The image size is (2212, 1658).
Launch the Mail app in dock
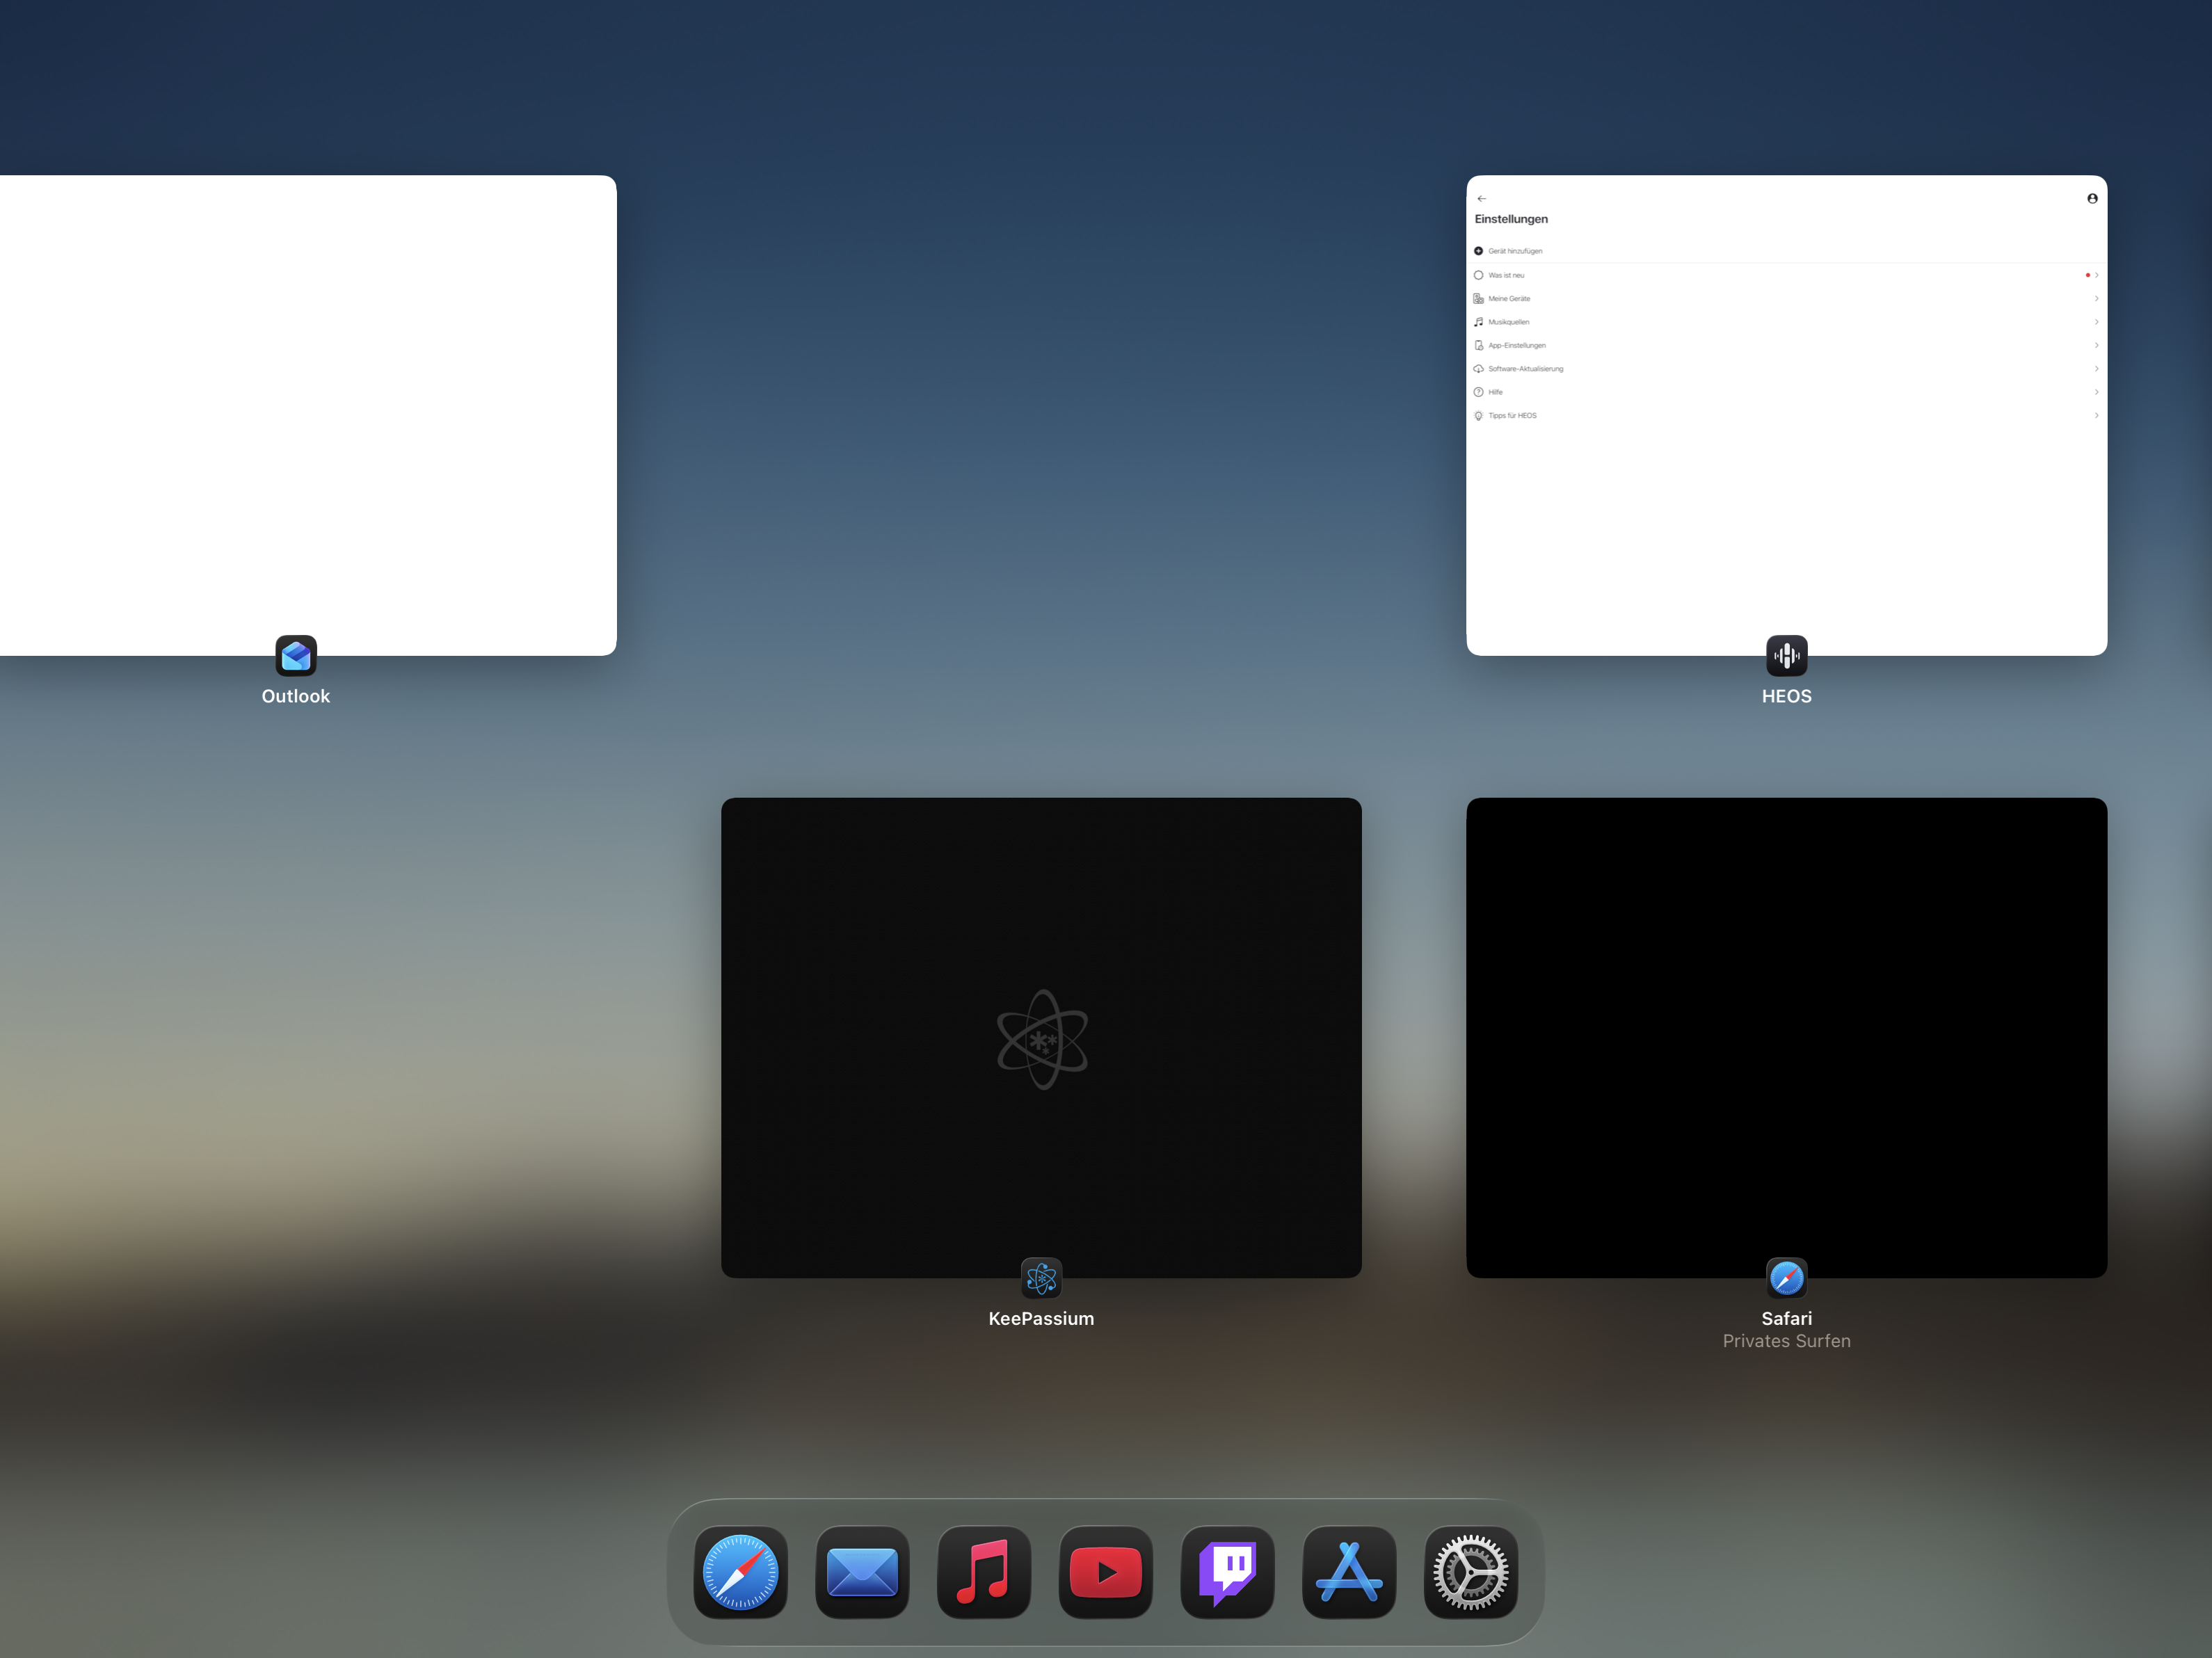click(862, 1572)
